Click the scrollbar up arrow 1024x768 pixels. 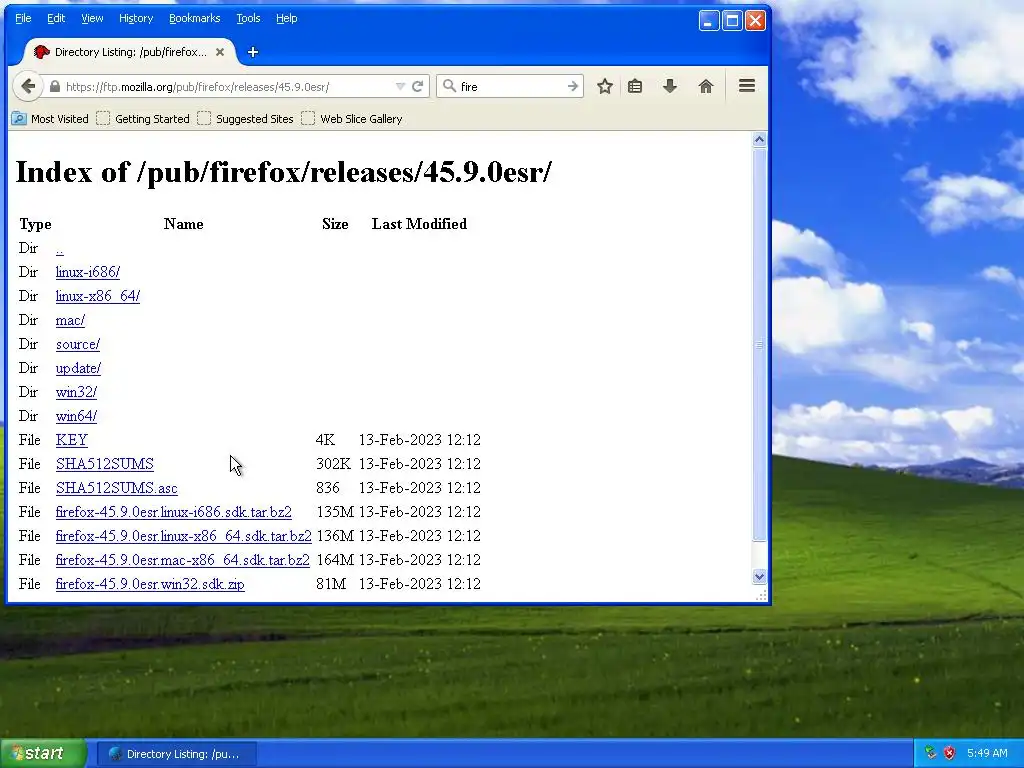click(x=759, y=139)
